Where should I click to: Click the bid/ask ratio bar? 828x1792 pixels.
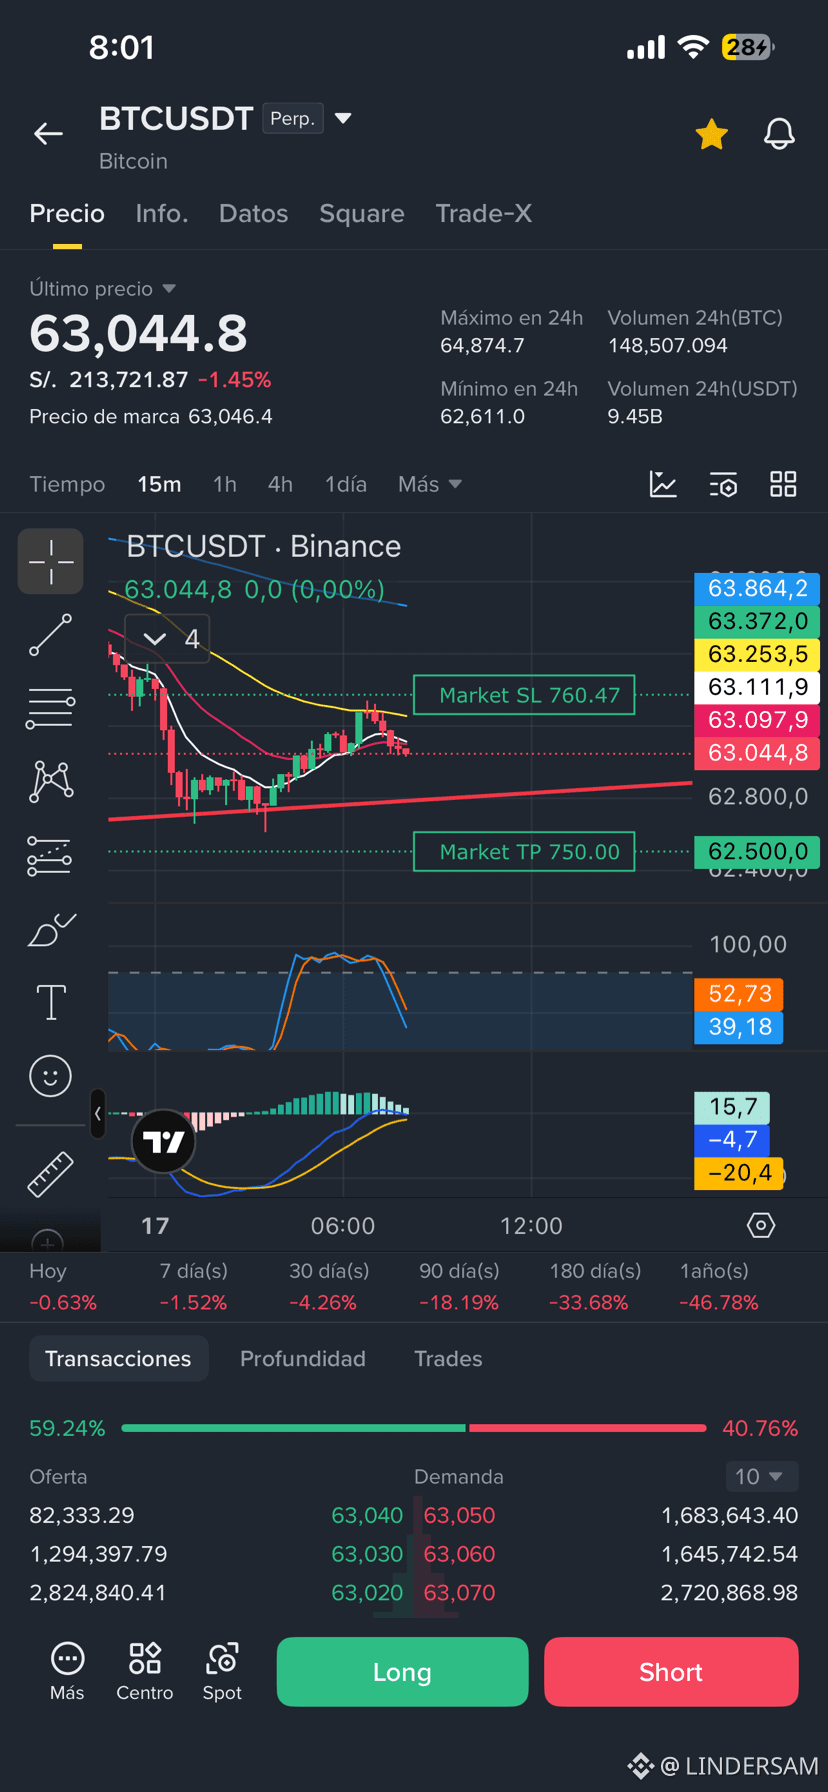[414, 1428]
